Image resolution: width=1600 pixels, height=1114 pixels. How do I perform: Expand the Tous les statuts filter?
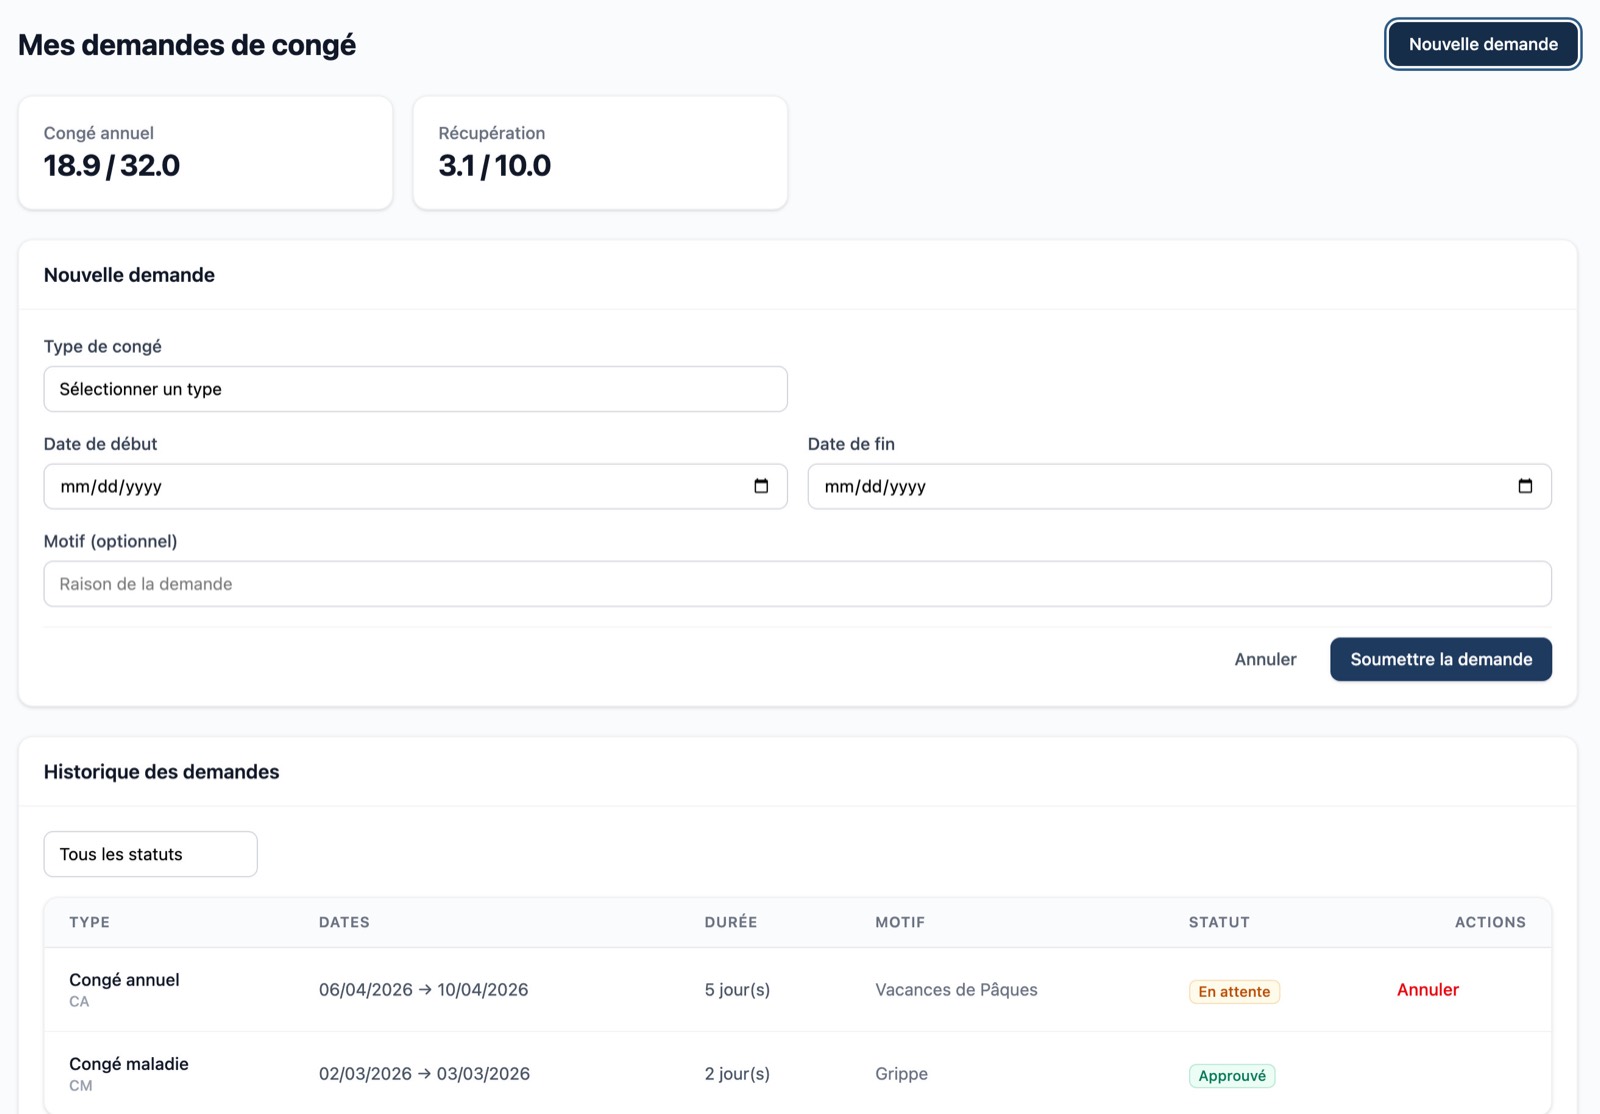(150, 854)
